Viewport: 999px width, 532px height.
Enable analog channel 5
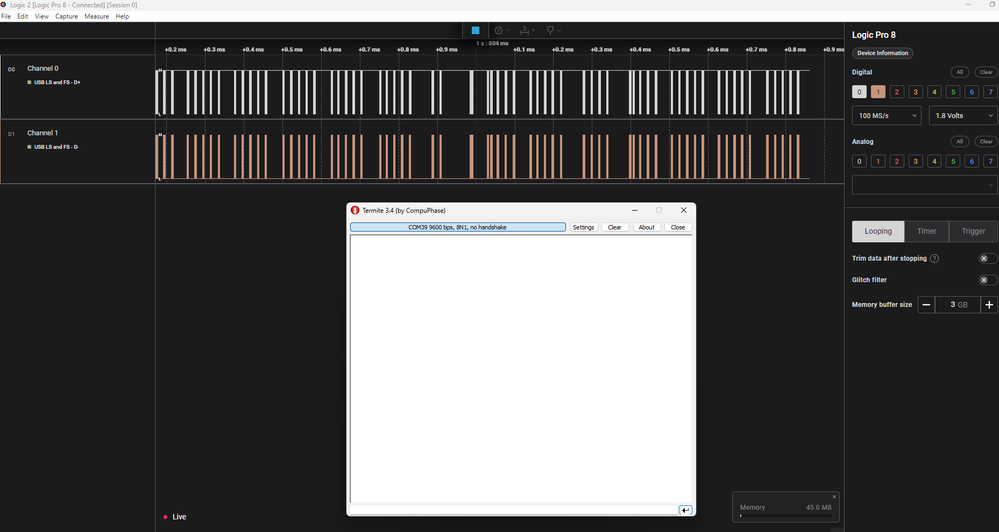[x=953, y=161]
